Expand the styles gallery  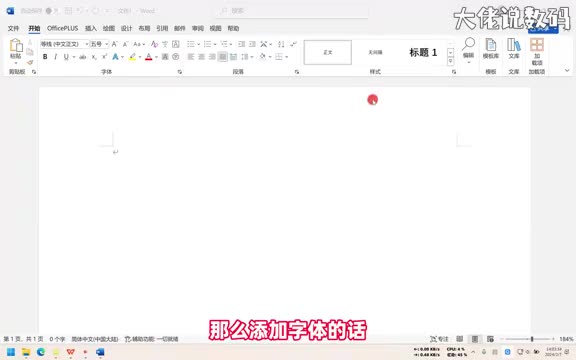point(450,61)
